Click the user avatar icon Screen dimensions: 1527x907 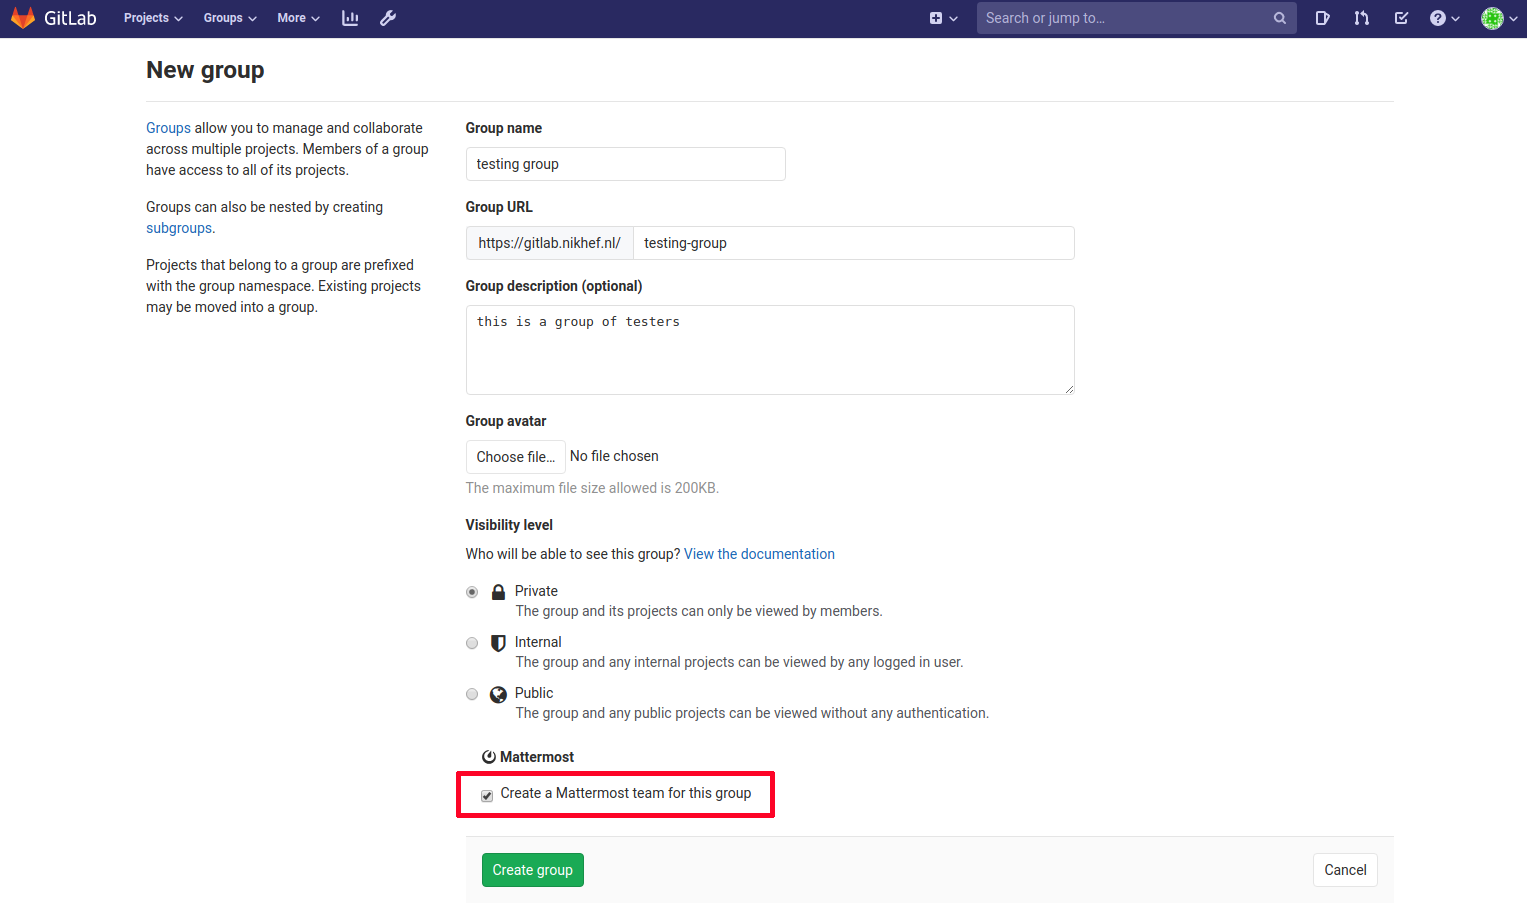tap(1492, 18)
